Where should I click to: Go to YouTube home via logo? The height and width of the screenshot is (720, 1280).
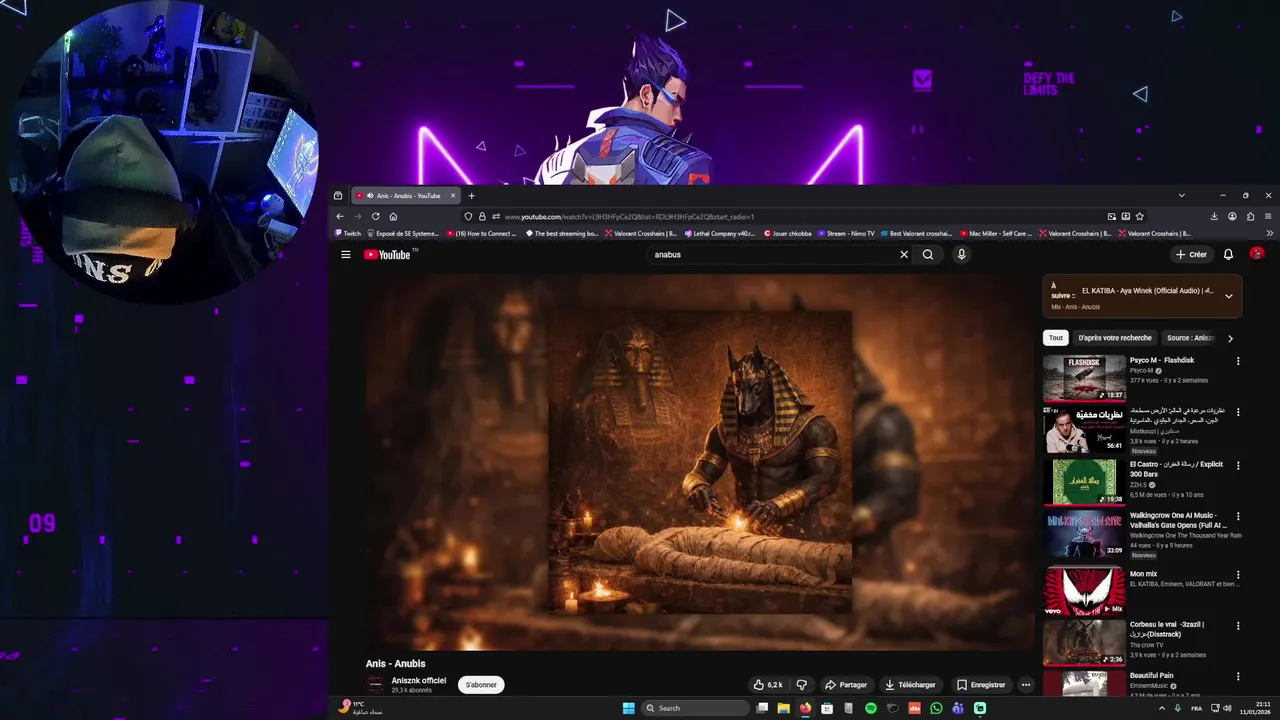coord(388,255)
